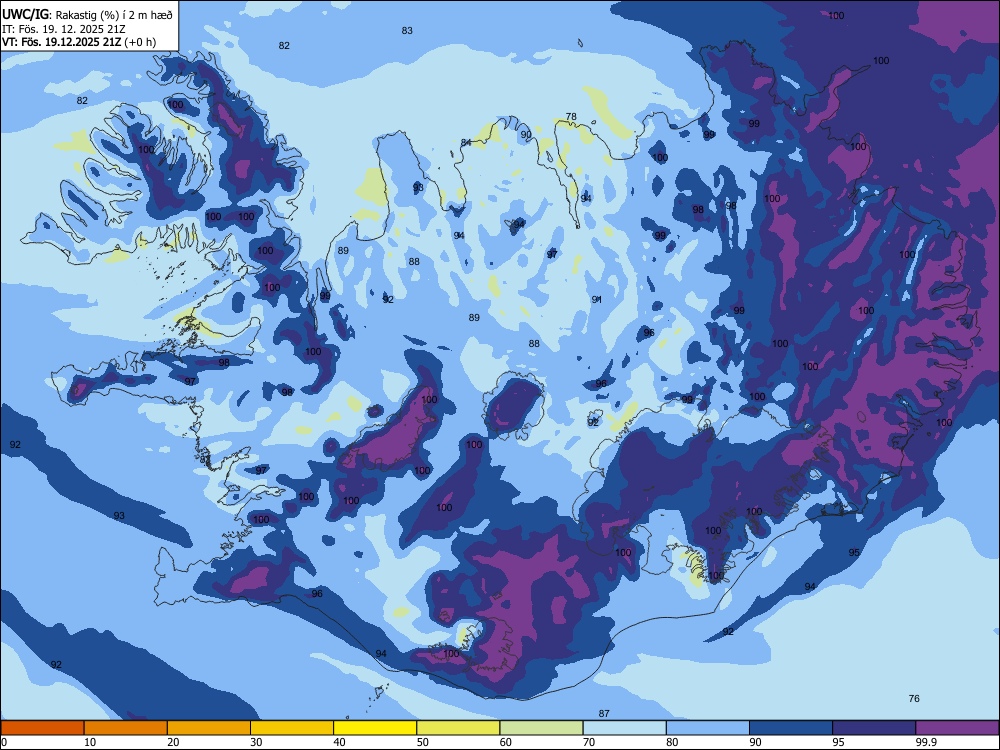Click the '84' humidity value on the map
The width and height of the screenshot is (1000, 750).
(x=466, y=142)
